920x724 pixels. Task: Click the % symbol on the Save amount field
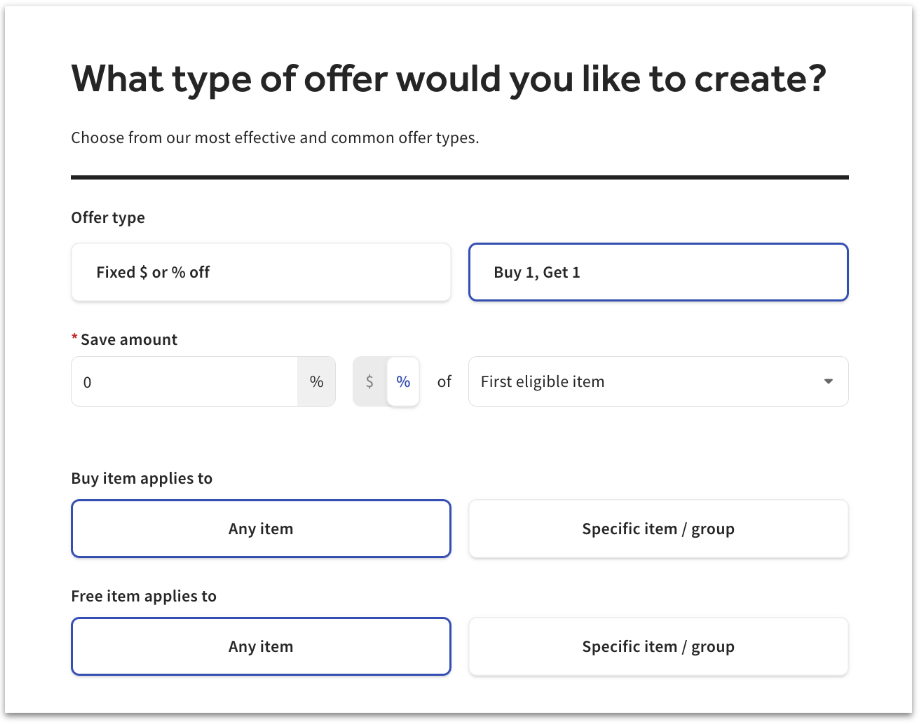coord(316,381)
